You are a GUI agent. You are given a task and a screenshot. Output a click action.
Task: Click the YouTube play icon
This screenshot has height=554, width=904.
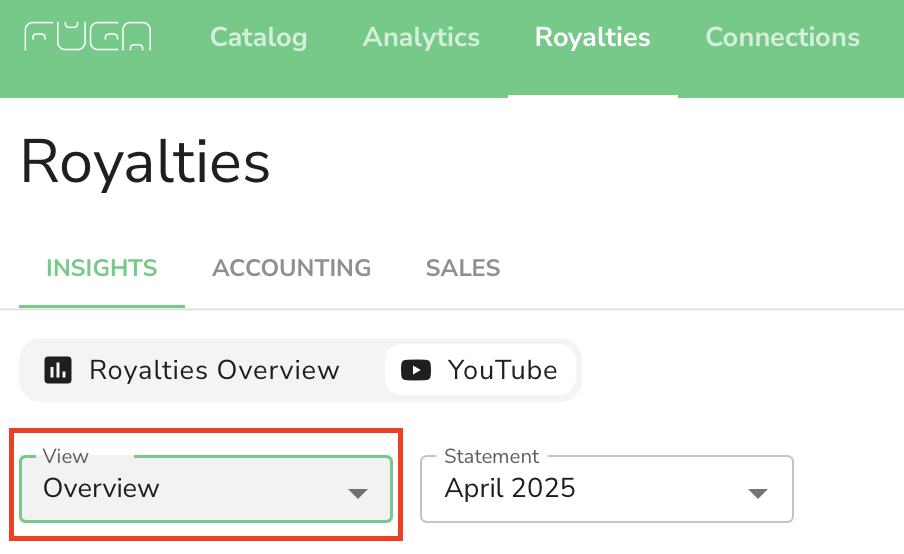(416, 370)
